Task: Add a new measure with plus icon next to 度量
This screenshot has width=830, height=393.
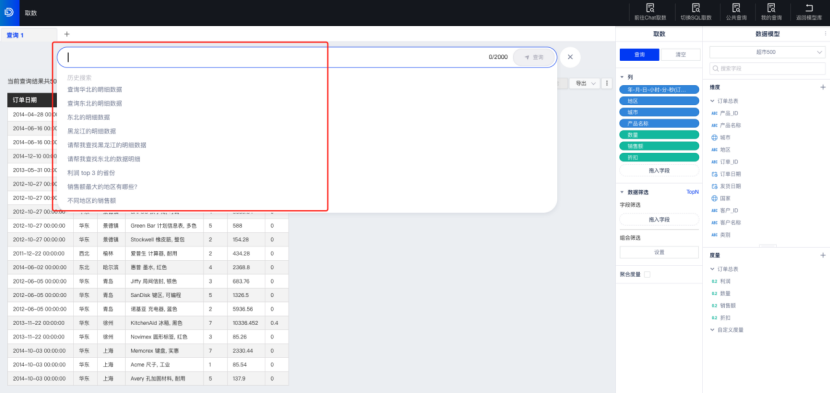Action: tap(822, 255)
